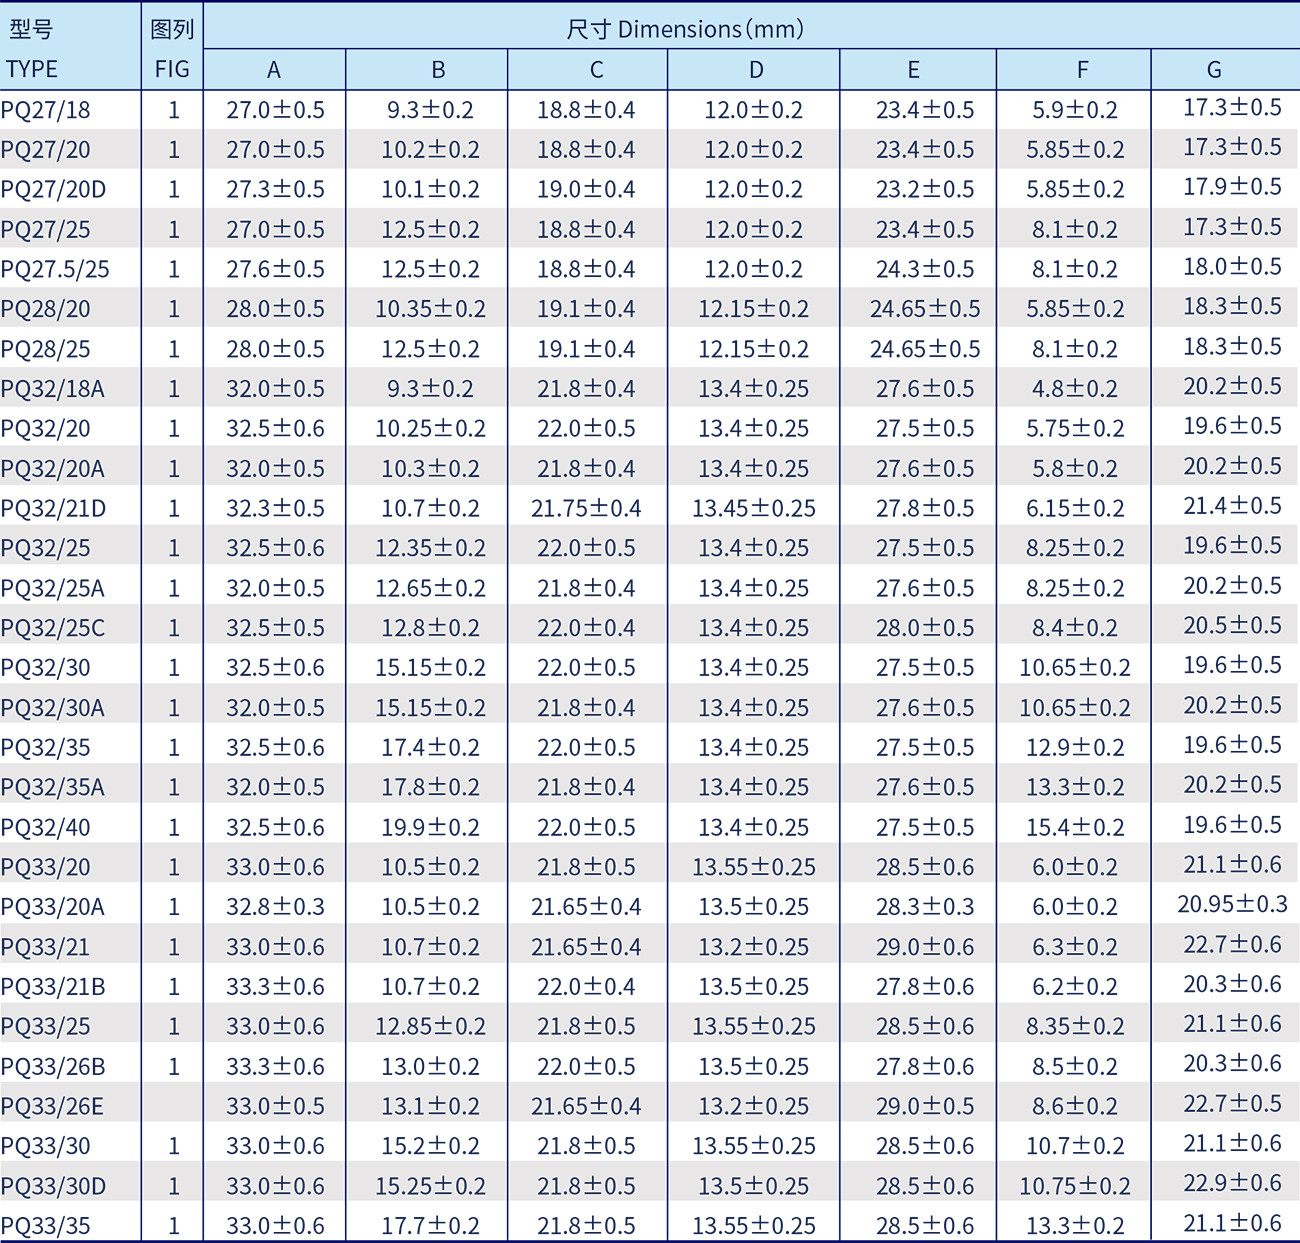Image resolution: width=1300 pixels, height=1243 pixels.
Task: Select the 19.9±0.2 cell in PQ32/40 row
Action: 430,827
